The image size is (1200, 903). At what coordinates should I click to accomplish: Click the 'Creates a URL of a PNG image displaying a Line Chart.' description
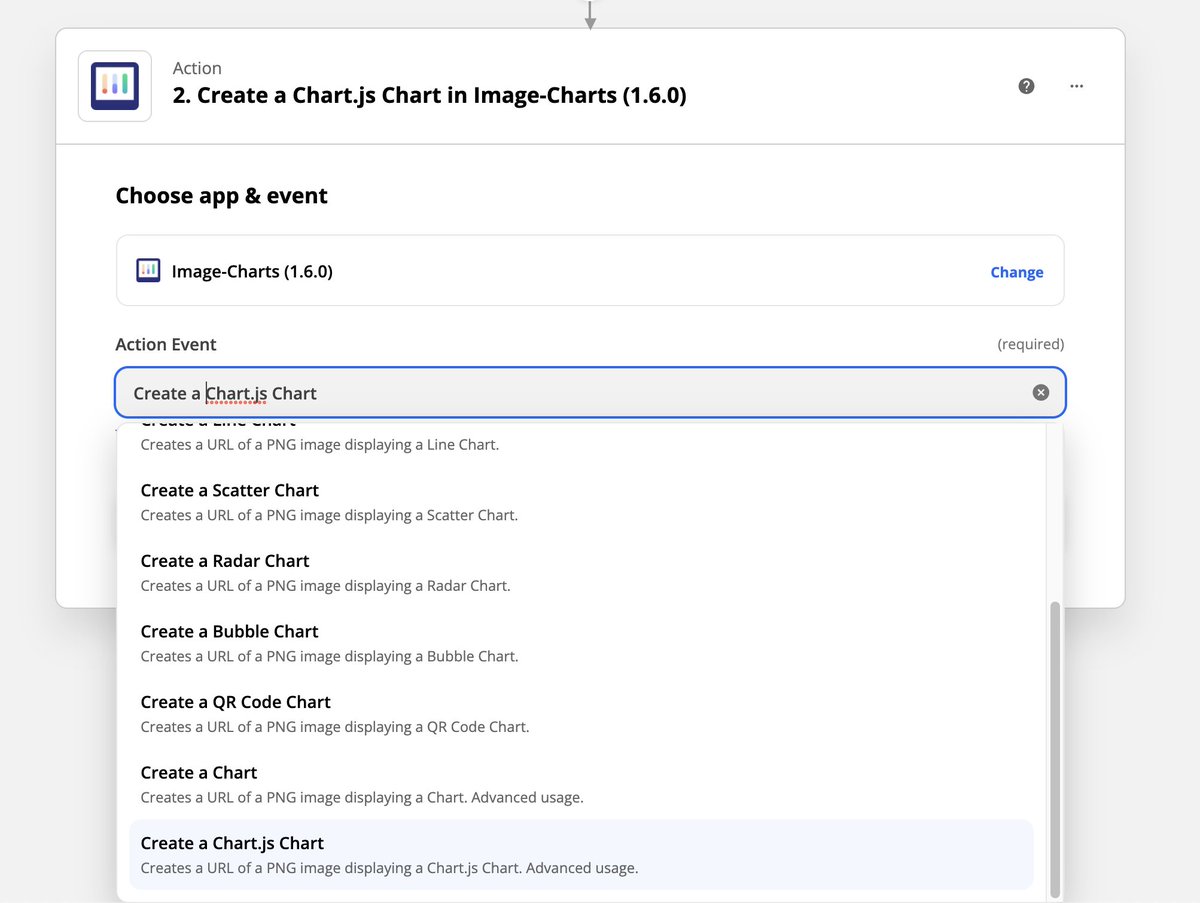320,444
